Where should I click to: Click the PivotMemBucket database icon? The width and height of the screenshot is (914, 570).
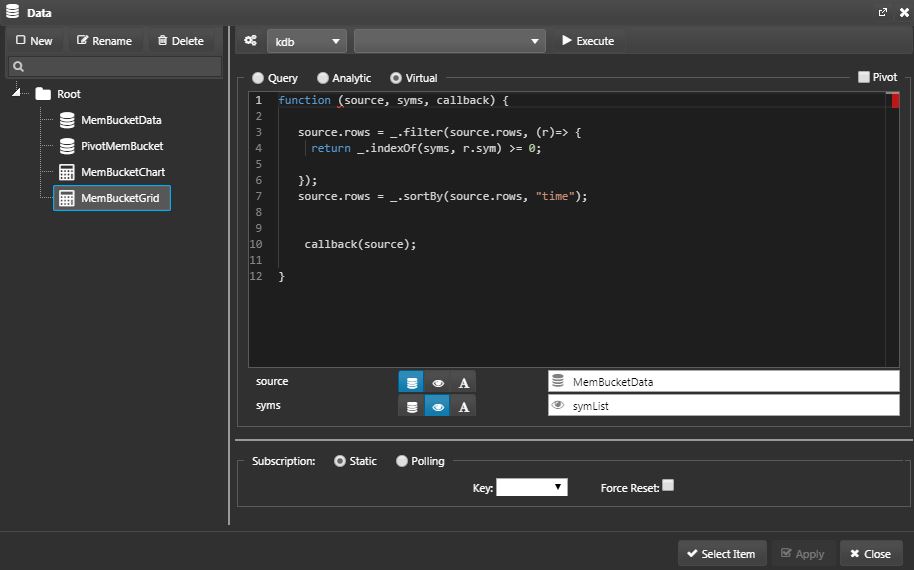tap(67, 146)
